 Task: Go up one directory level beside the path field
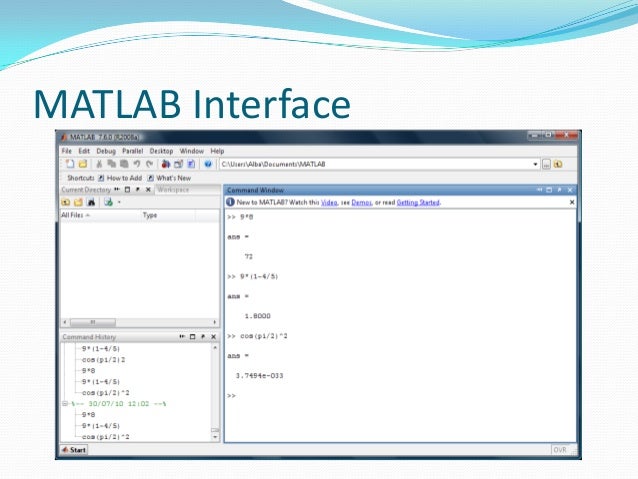point(558,164)
